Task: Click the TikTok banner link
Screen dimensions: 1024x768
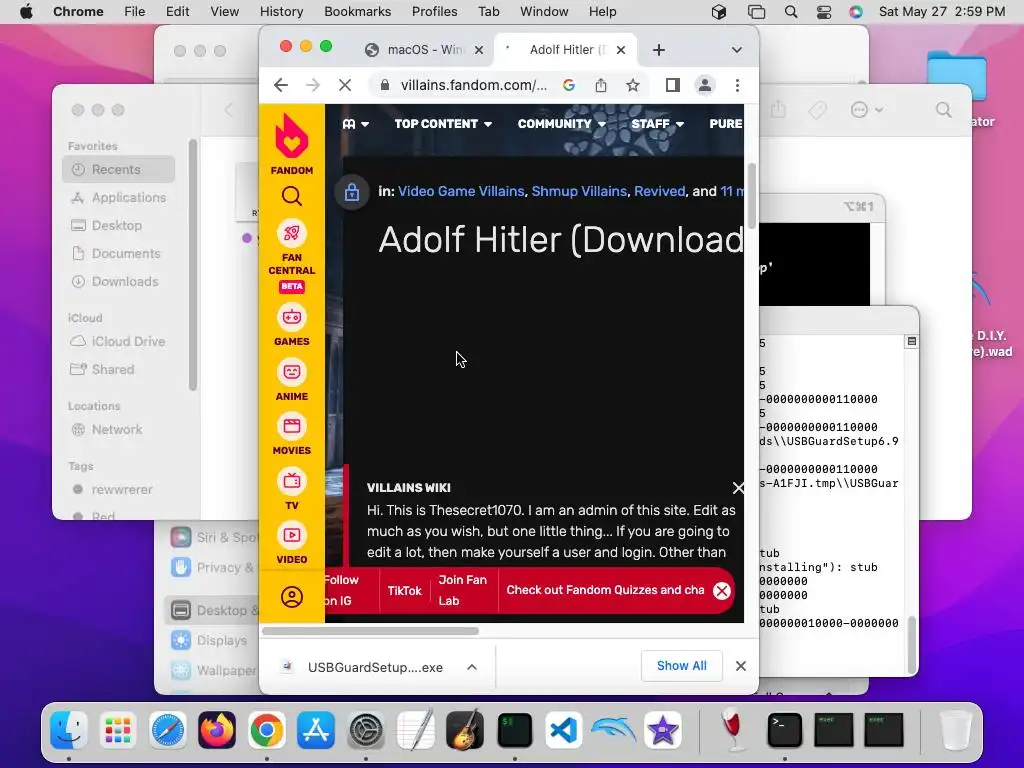Action: pos(404,590)
